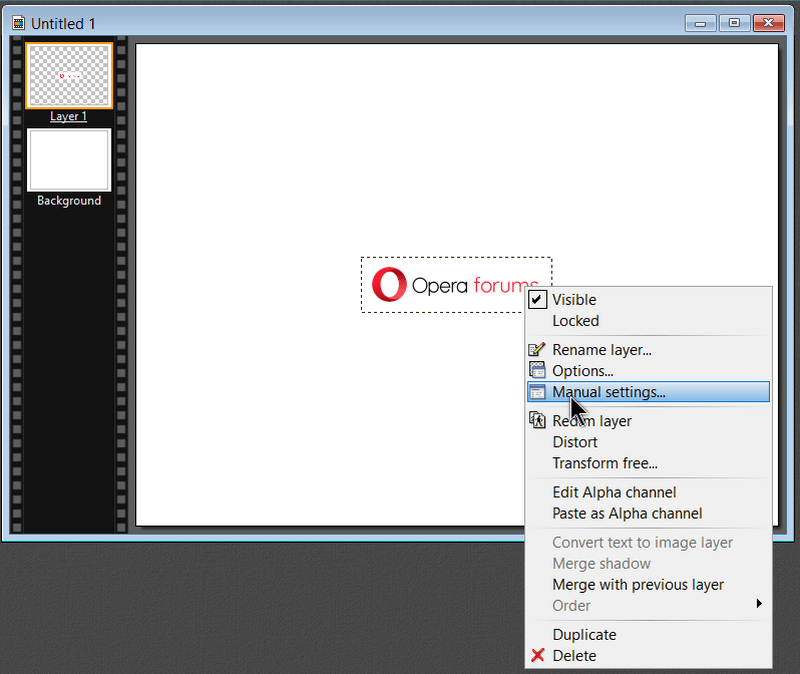Select Distort from context menu
This screenshot has height=674, width=800.
575,442
